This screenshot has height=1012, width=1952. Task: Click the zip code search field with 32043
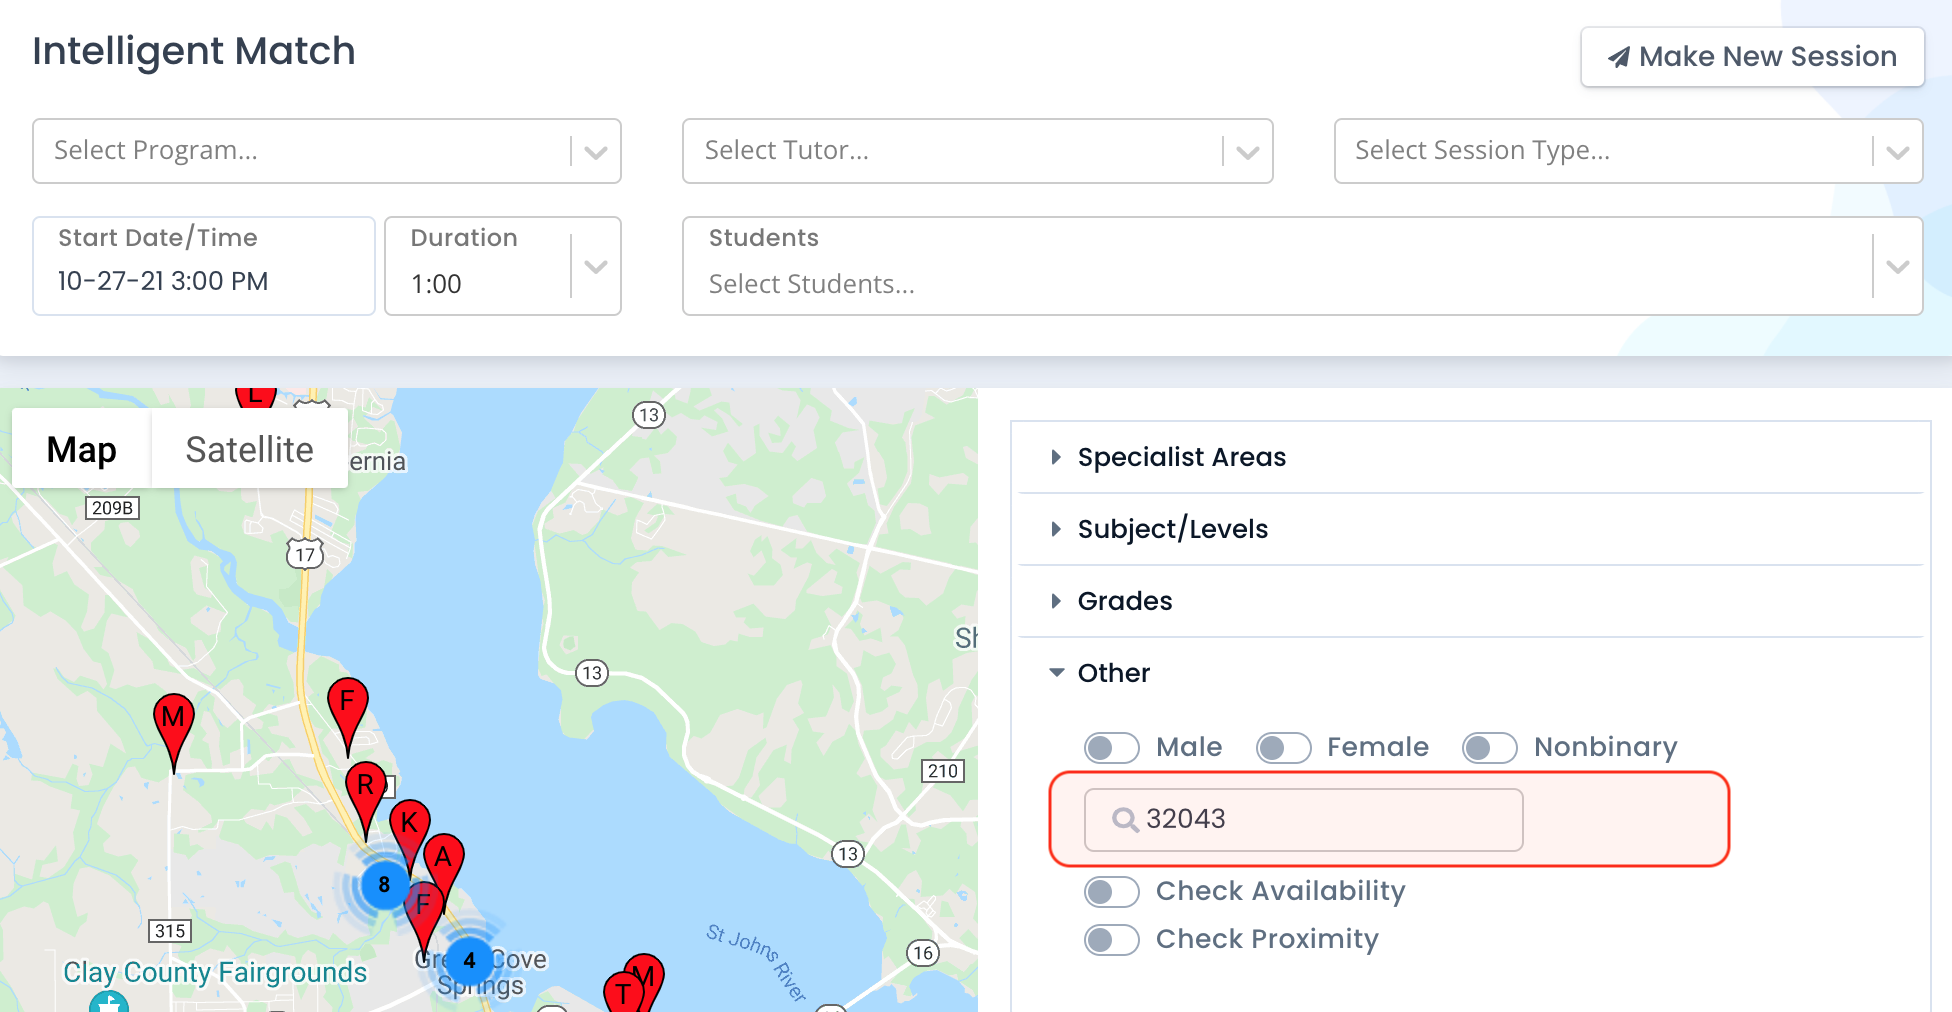(1303, 819)
